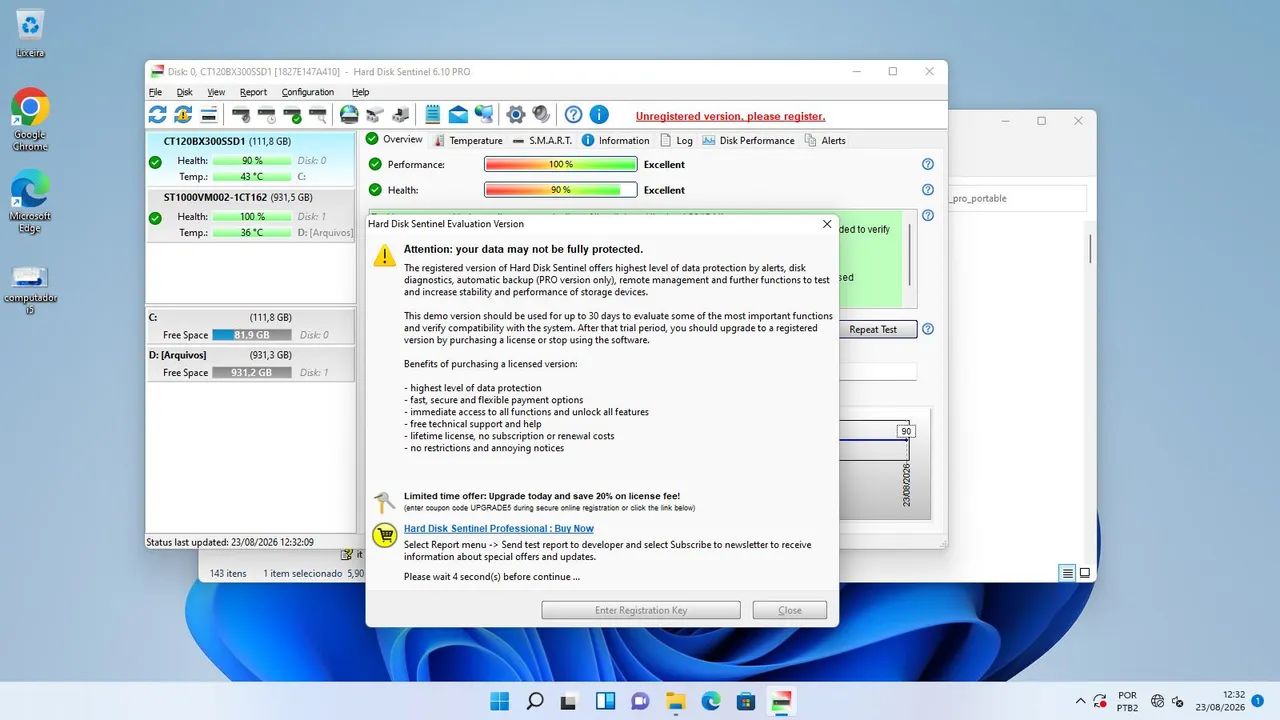Click the Refresh disk status toolbar icon
The width and height of the screenshot is (1280, 720).
[x=158, y=115]
